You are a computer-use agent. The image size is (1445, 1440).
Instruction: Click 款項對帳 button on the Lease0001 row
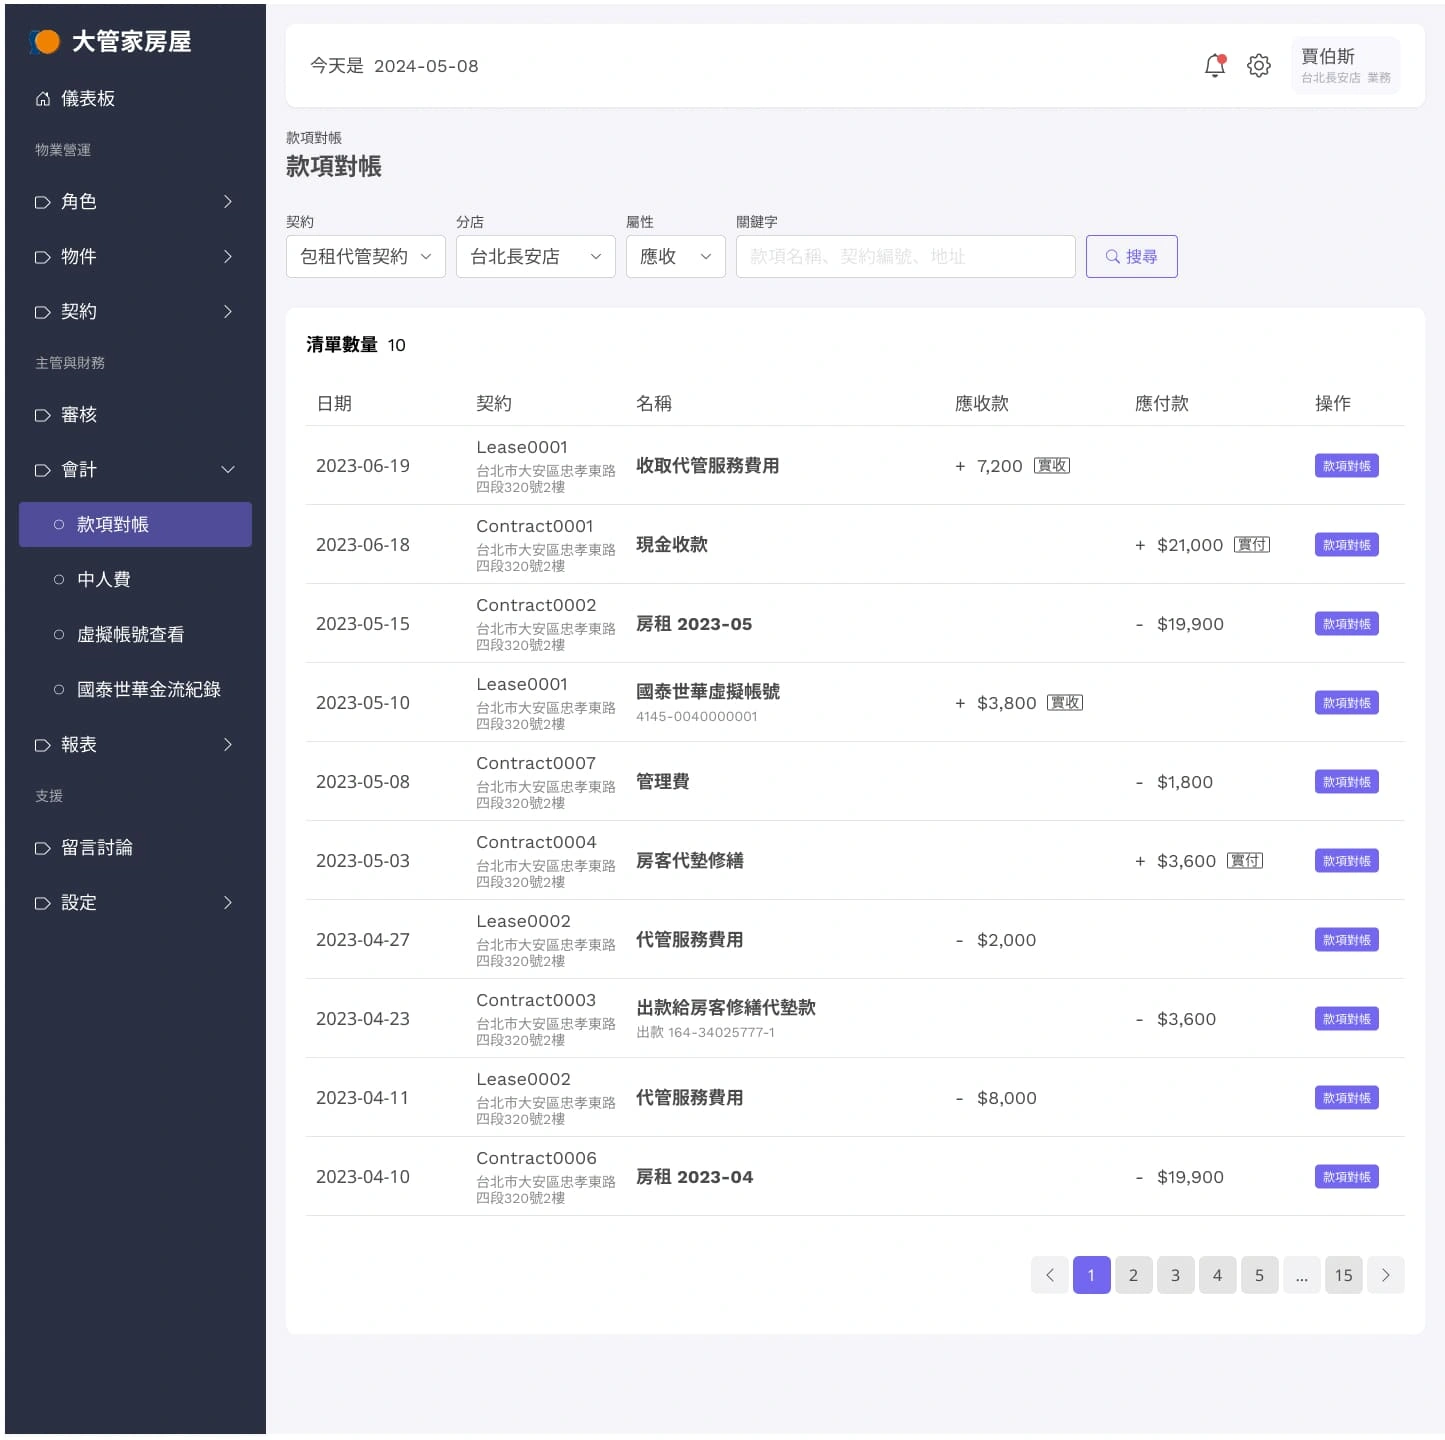[x=1346, y=465]
